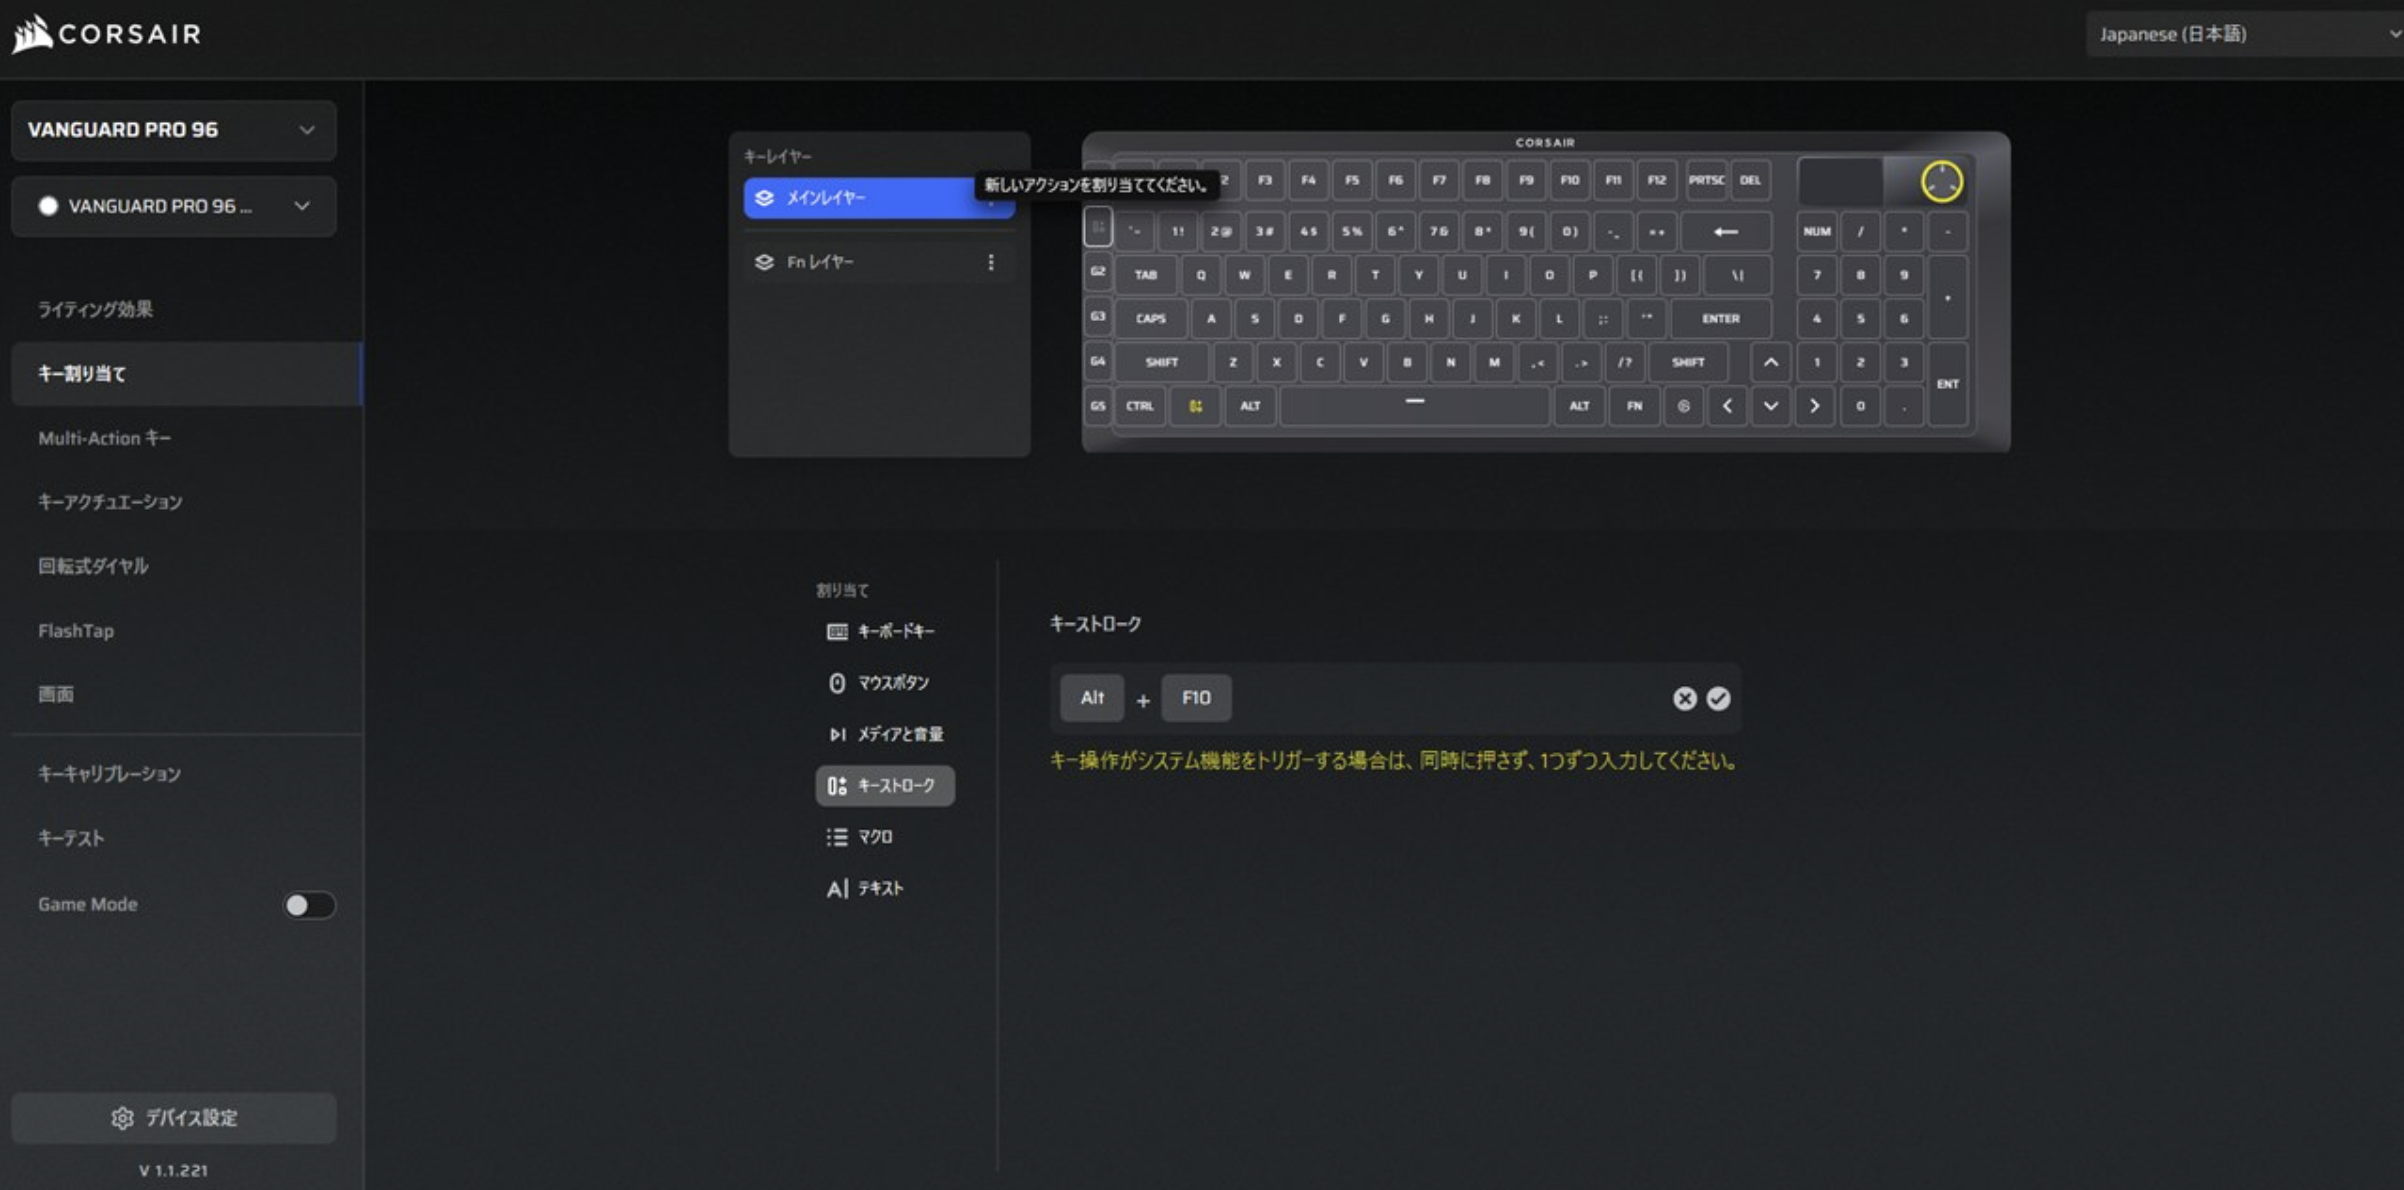Confirm keystroke with the checkmark icon
The image size is (2404, 1190).
click(x=1718, y=699)
